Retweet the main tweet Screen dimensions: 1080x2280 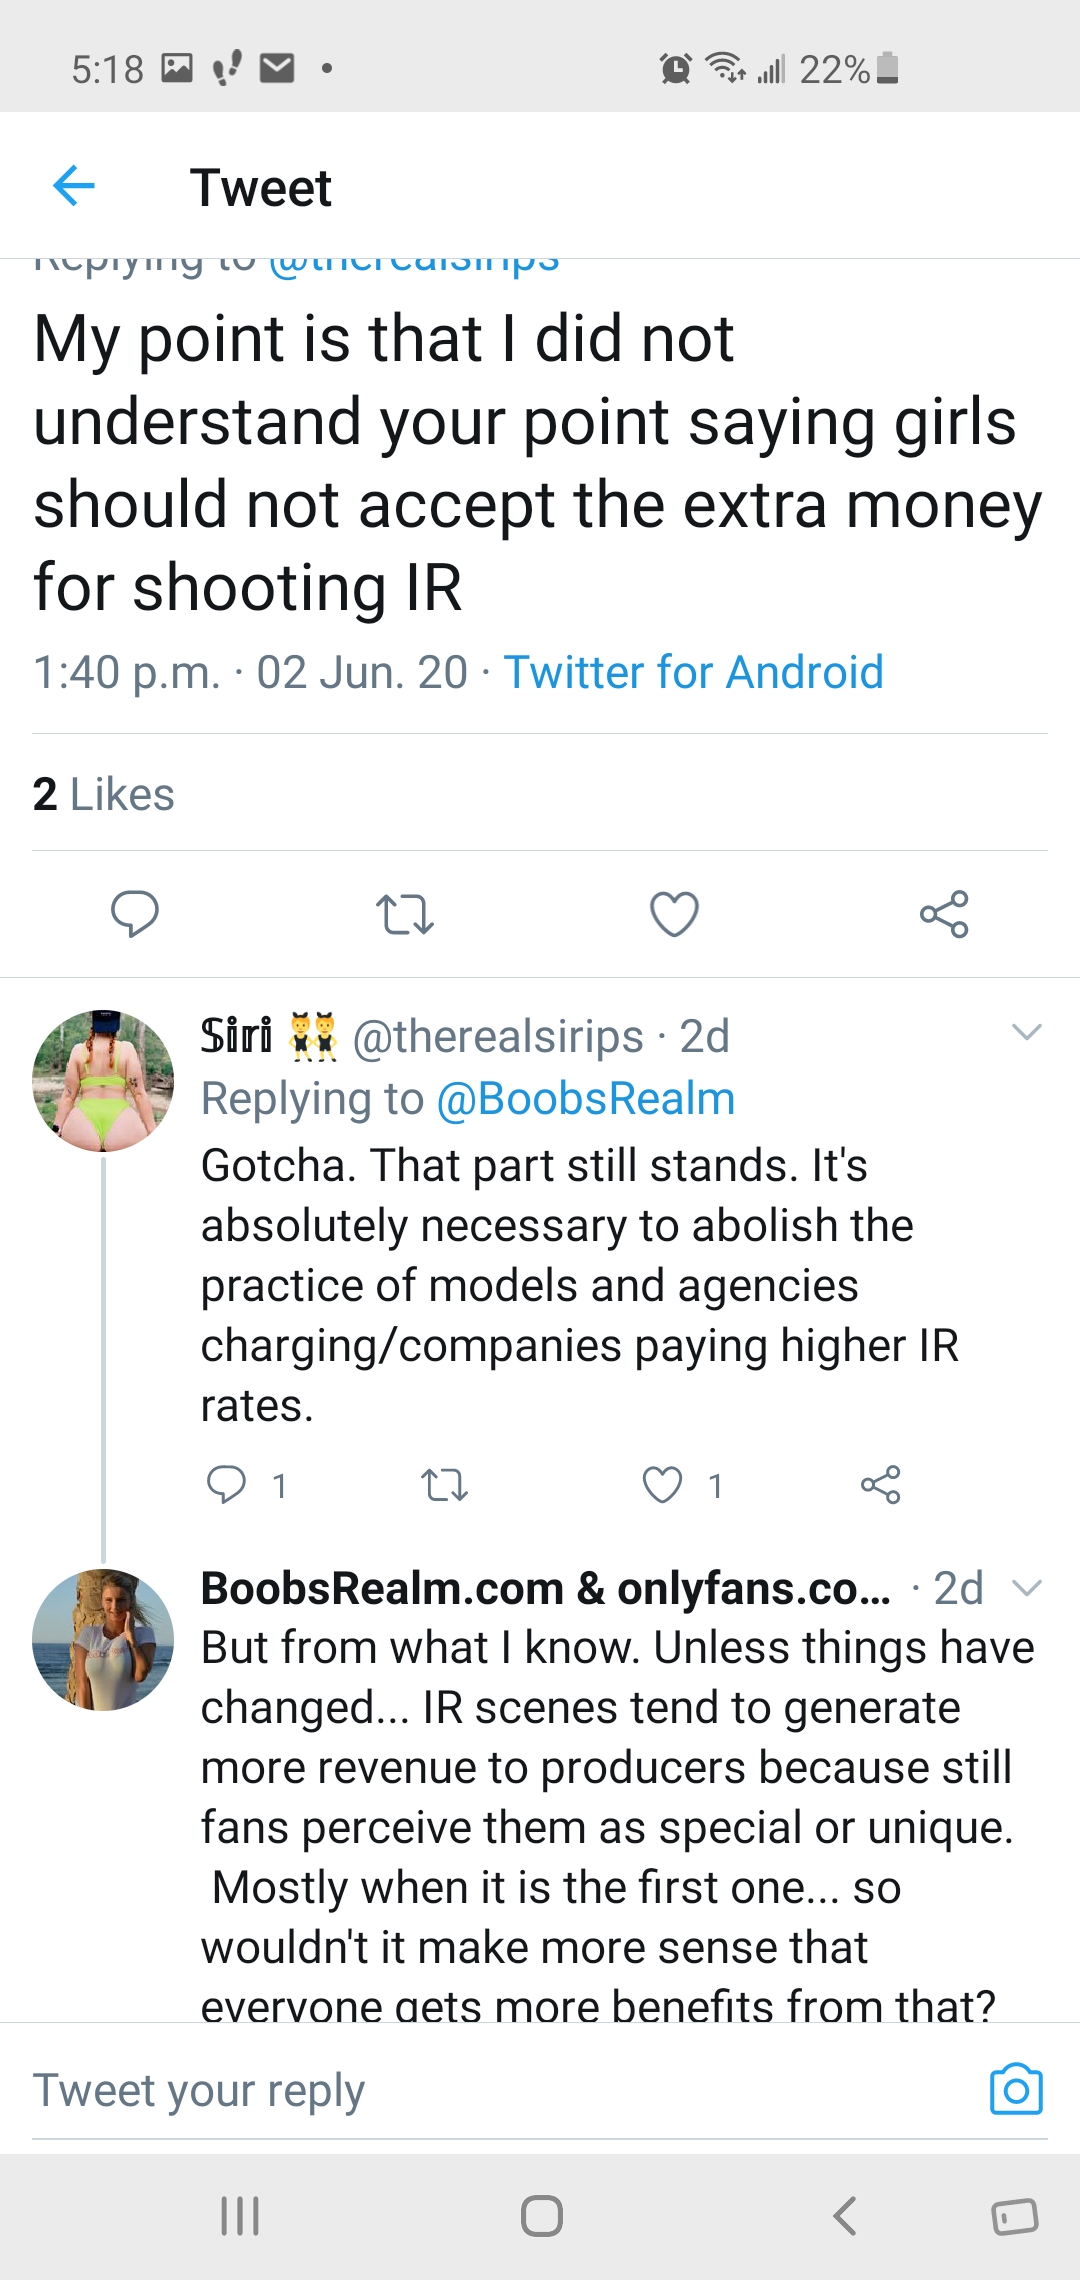click(404, 914)
